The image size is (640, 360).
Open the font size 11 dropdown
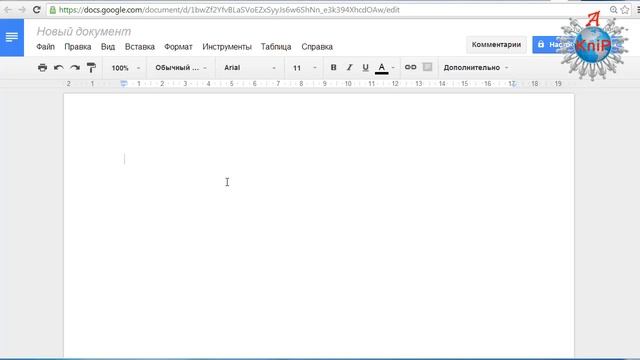click(x=304, y=68)
